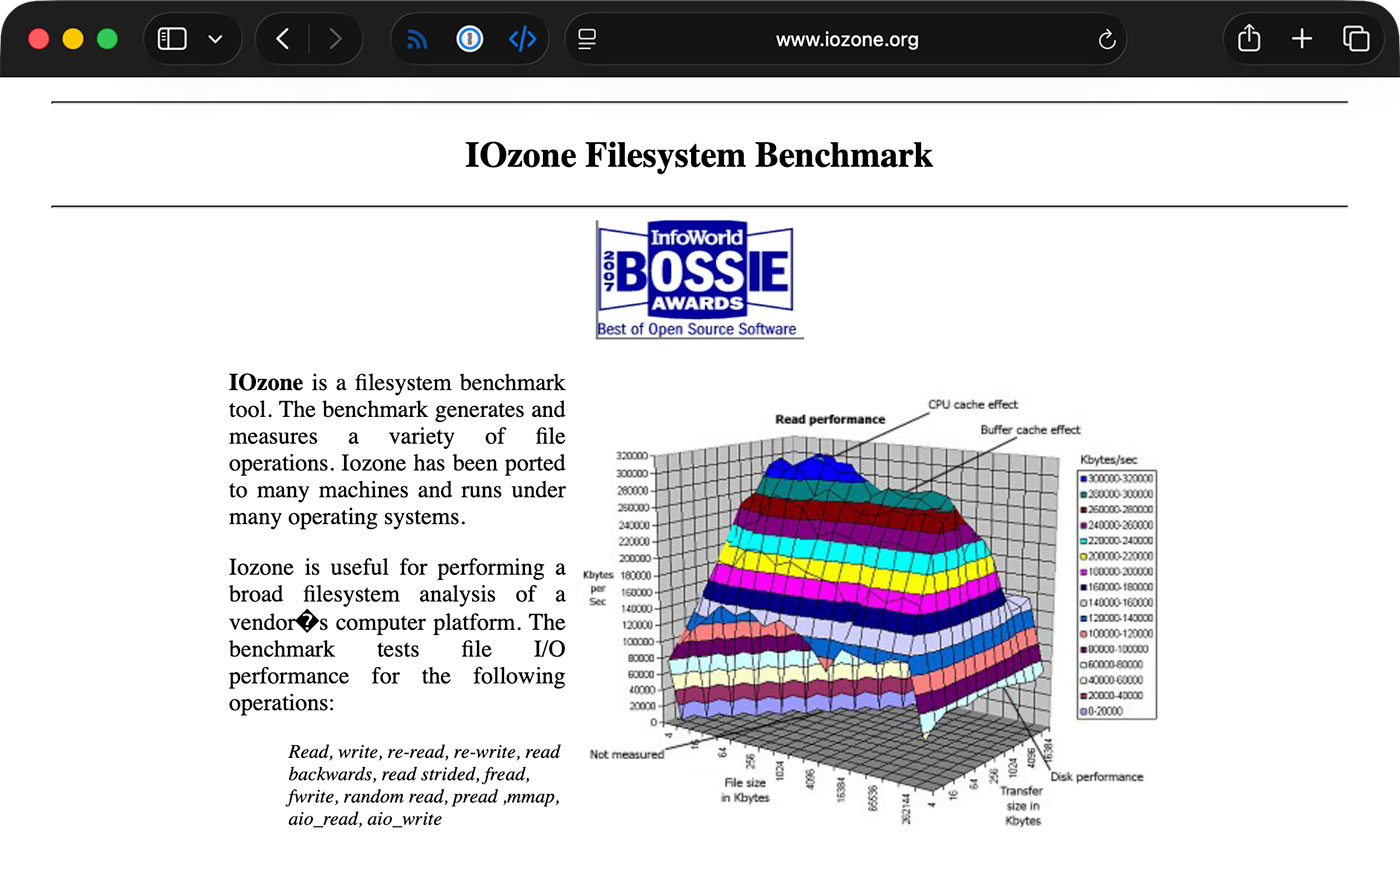Select 'Not measured' chart label

pos(626,755)
